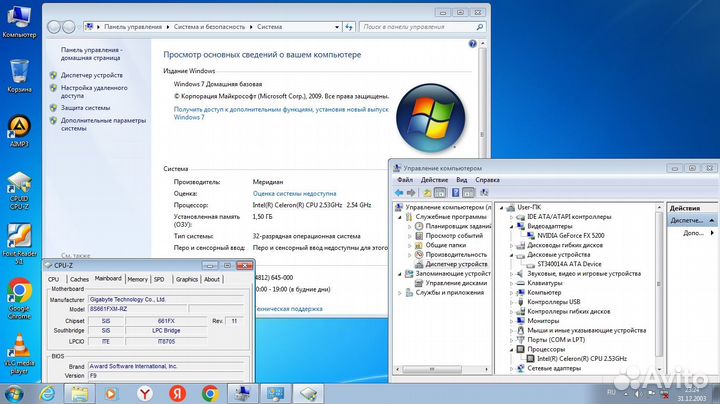Collapse the Процессоры node
Image resolution: width=720 pixels, height=404 pixels.
[511, 349]
